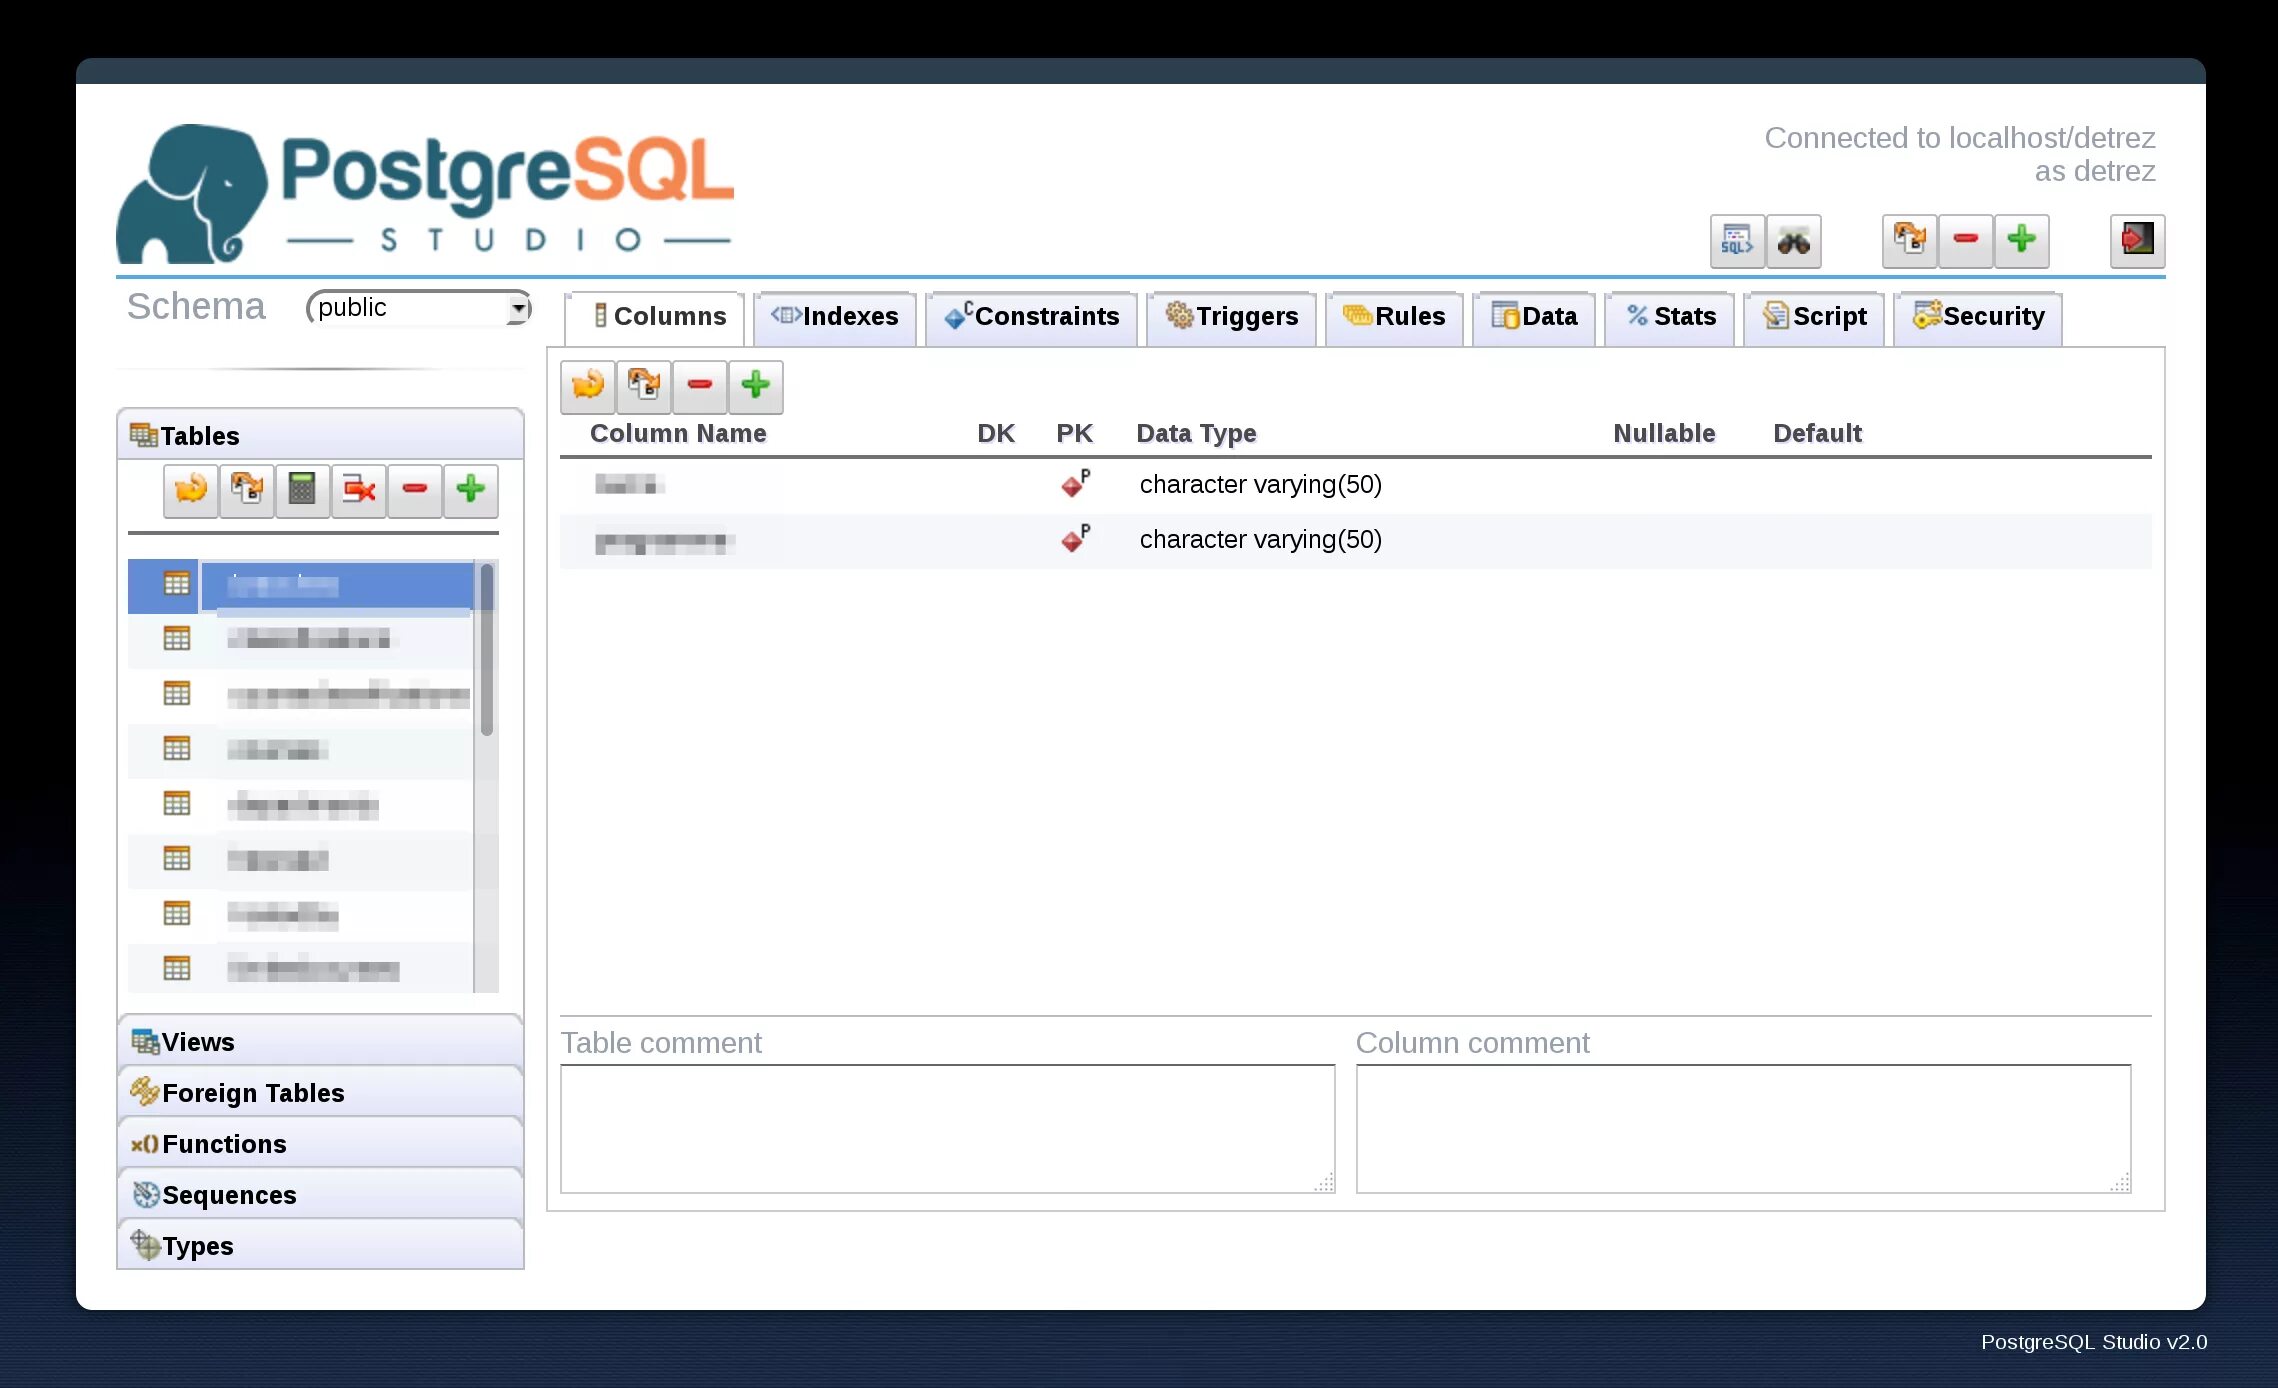Expand the Views section
This screenshot has width=2278, height=1388.
click(321, 1041)
